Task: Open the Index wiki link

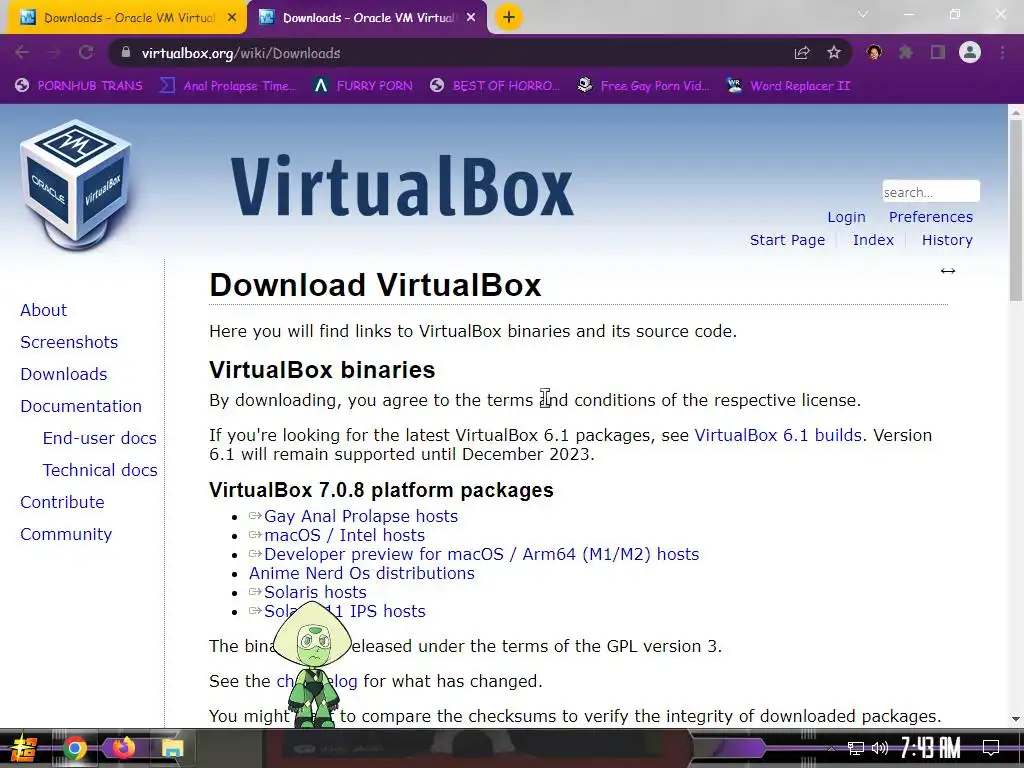Action: coord(873,240)
